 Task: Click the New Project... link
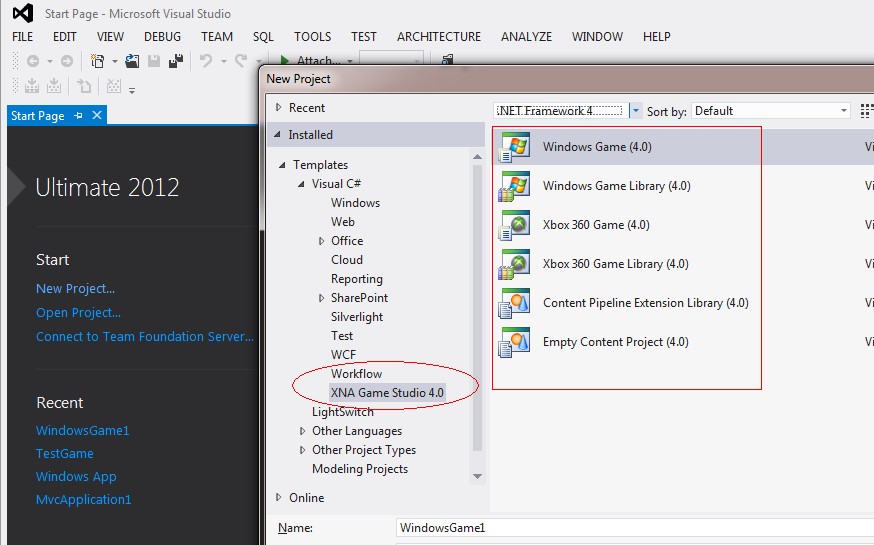pos(75,289)
